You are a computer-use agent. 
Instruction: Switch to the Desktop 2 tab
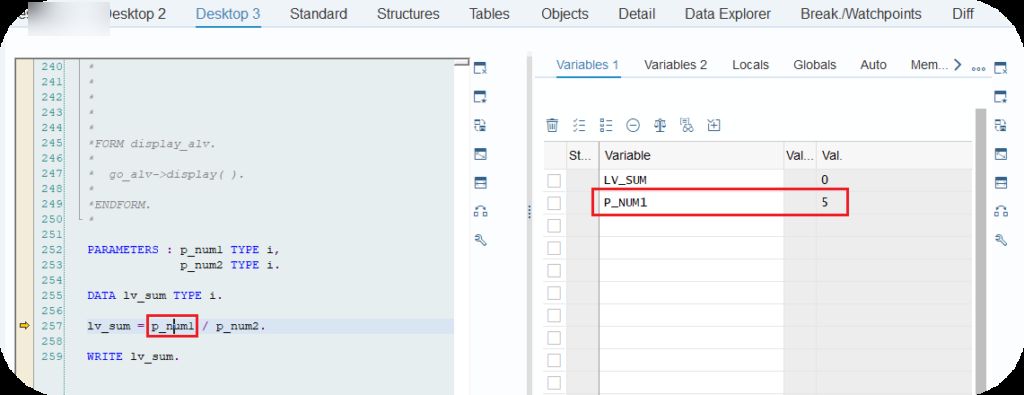[135, 14]
